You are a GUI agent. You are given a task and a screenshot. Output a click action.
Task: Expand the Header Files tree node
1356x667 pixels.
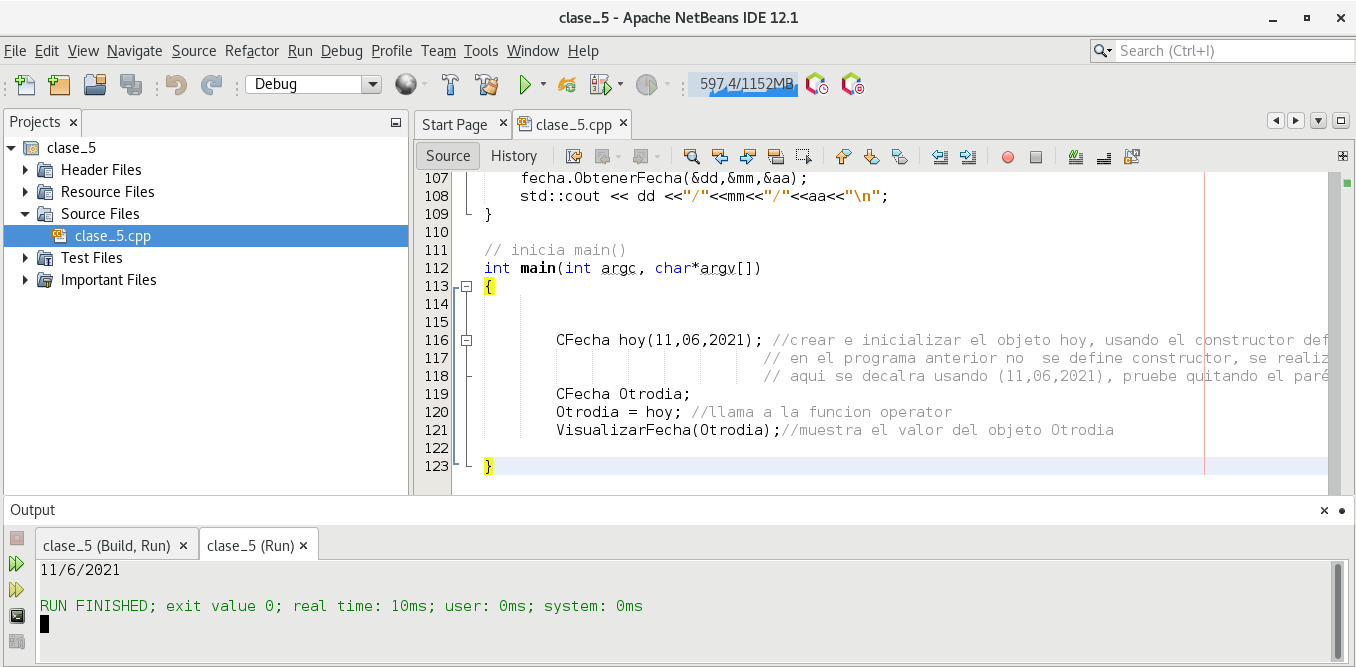click(26, 170)
